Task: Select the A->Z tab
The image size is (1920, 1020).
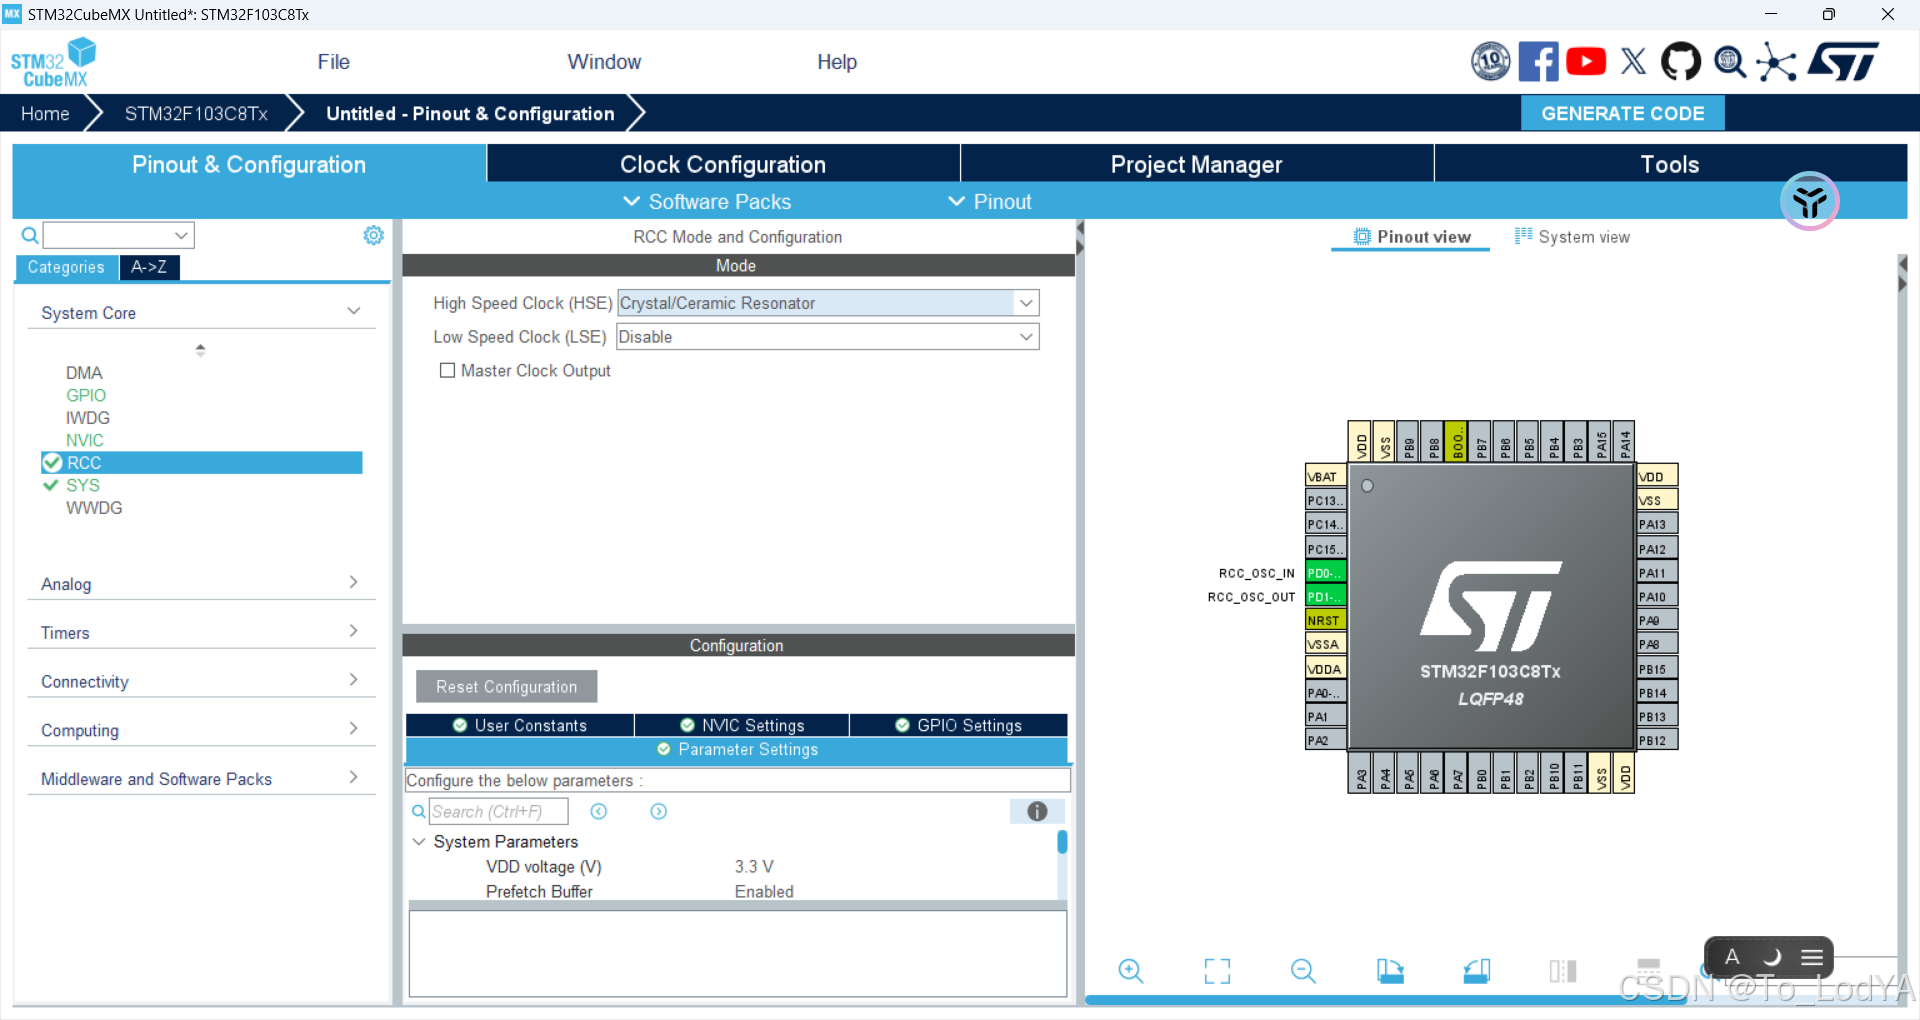Action: tap(149, 267)
